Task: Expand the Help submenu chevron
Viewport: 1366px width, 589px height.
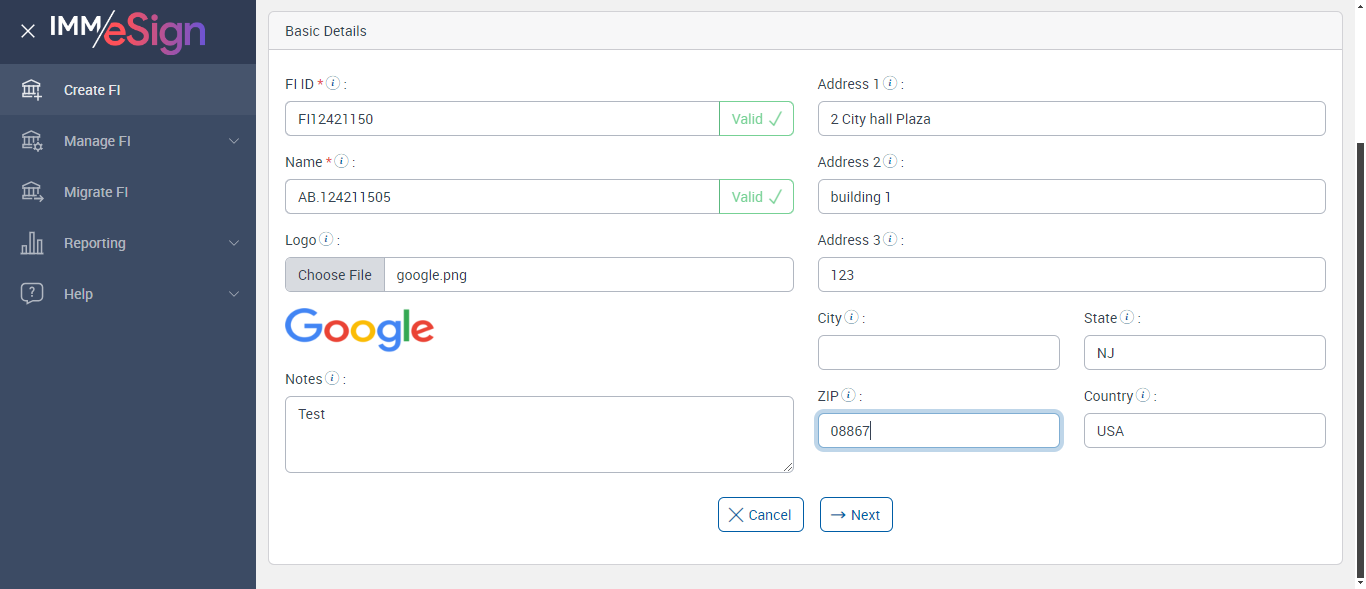Action: click(x=234, y=294)
